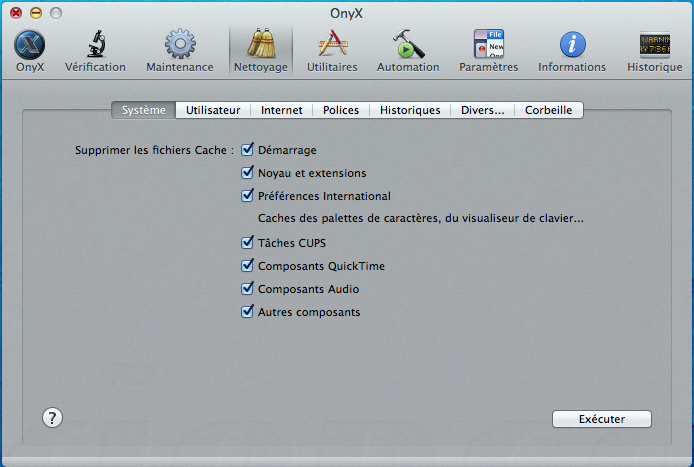Click 'Caches des palettes de caractères' description

(x=420, y=218)
